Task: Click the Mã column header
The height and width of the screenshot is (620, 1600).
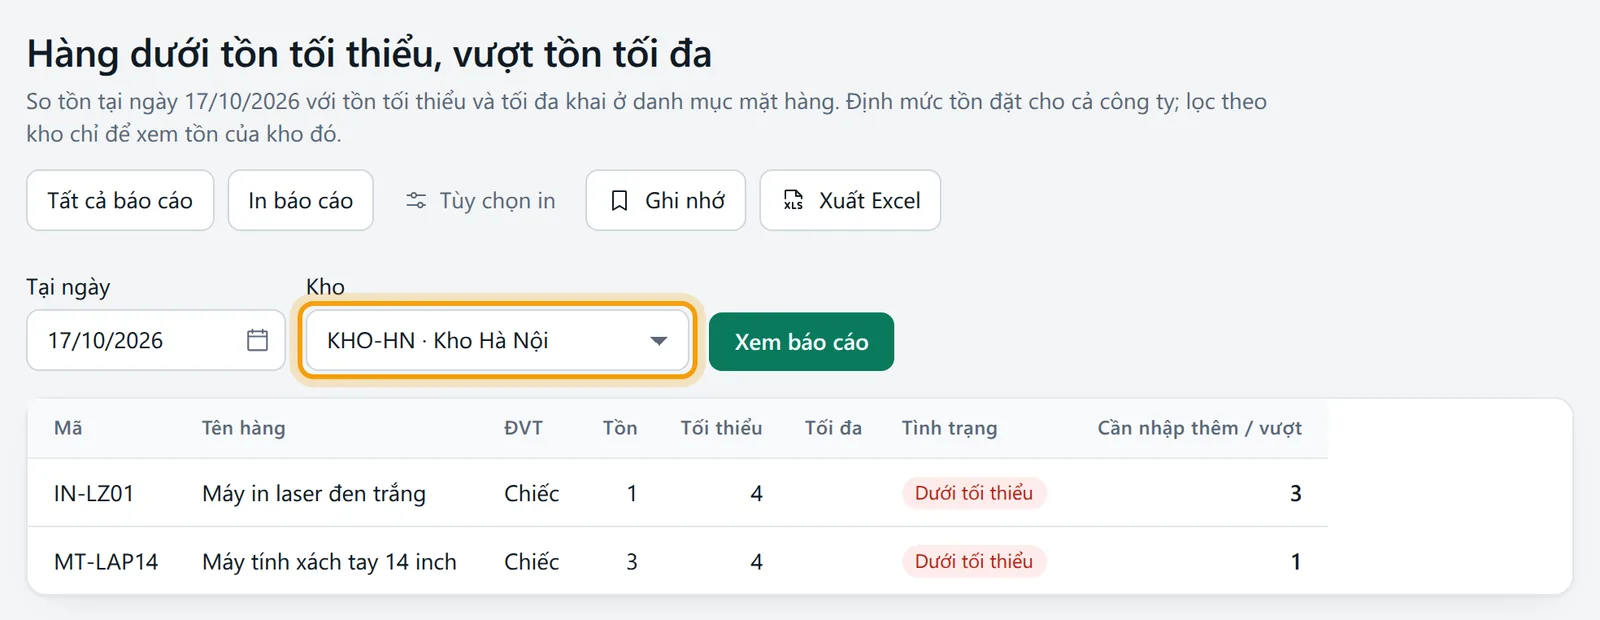Action: tap(68, 428)
